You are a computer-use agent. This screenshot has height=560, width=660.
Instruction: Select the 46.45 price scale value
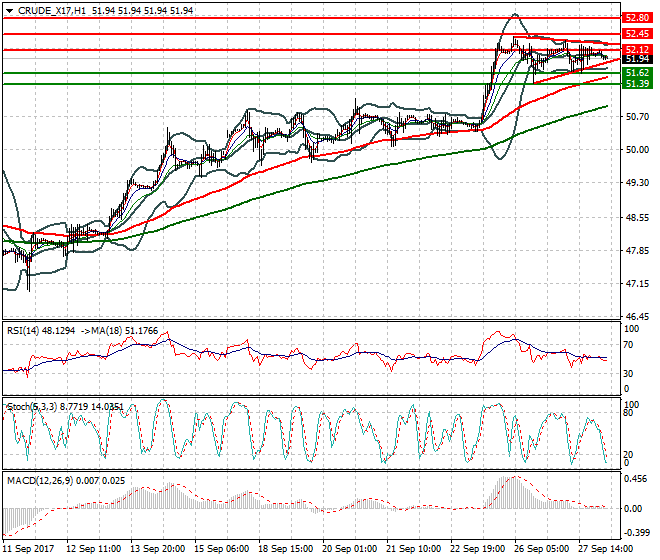pyautogui.click(x=637, y=317)
